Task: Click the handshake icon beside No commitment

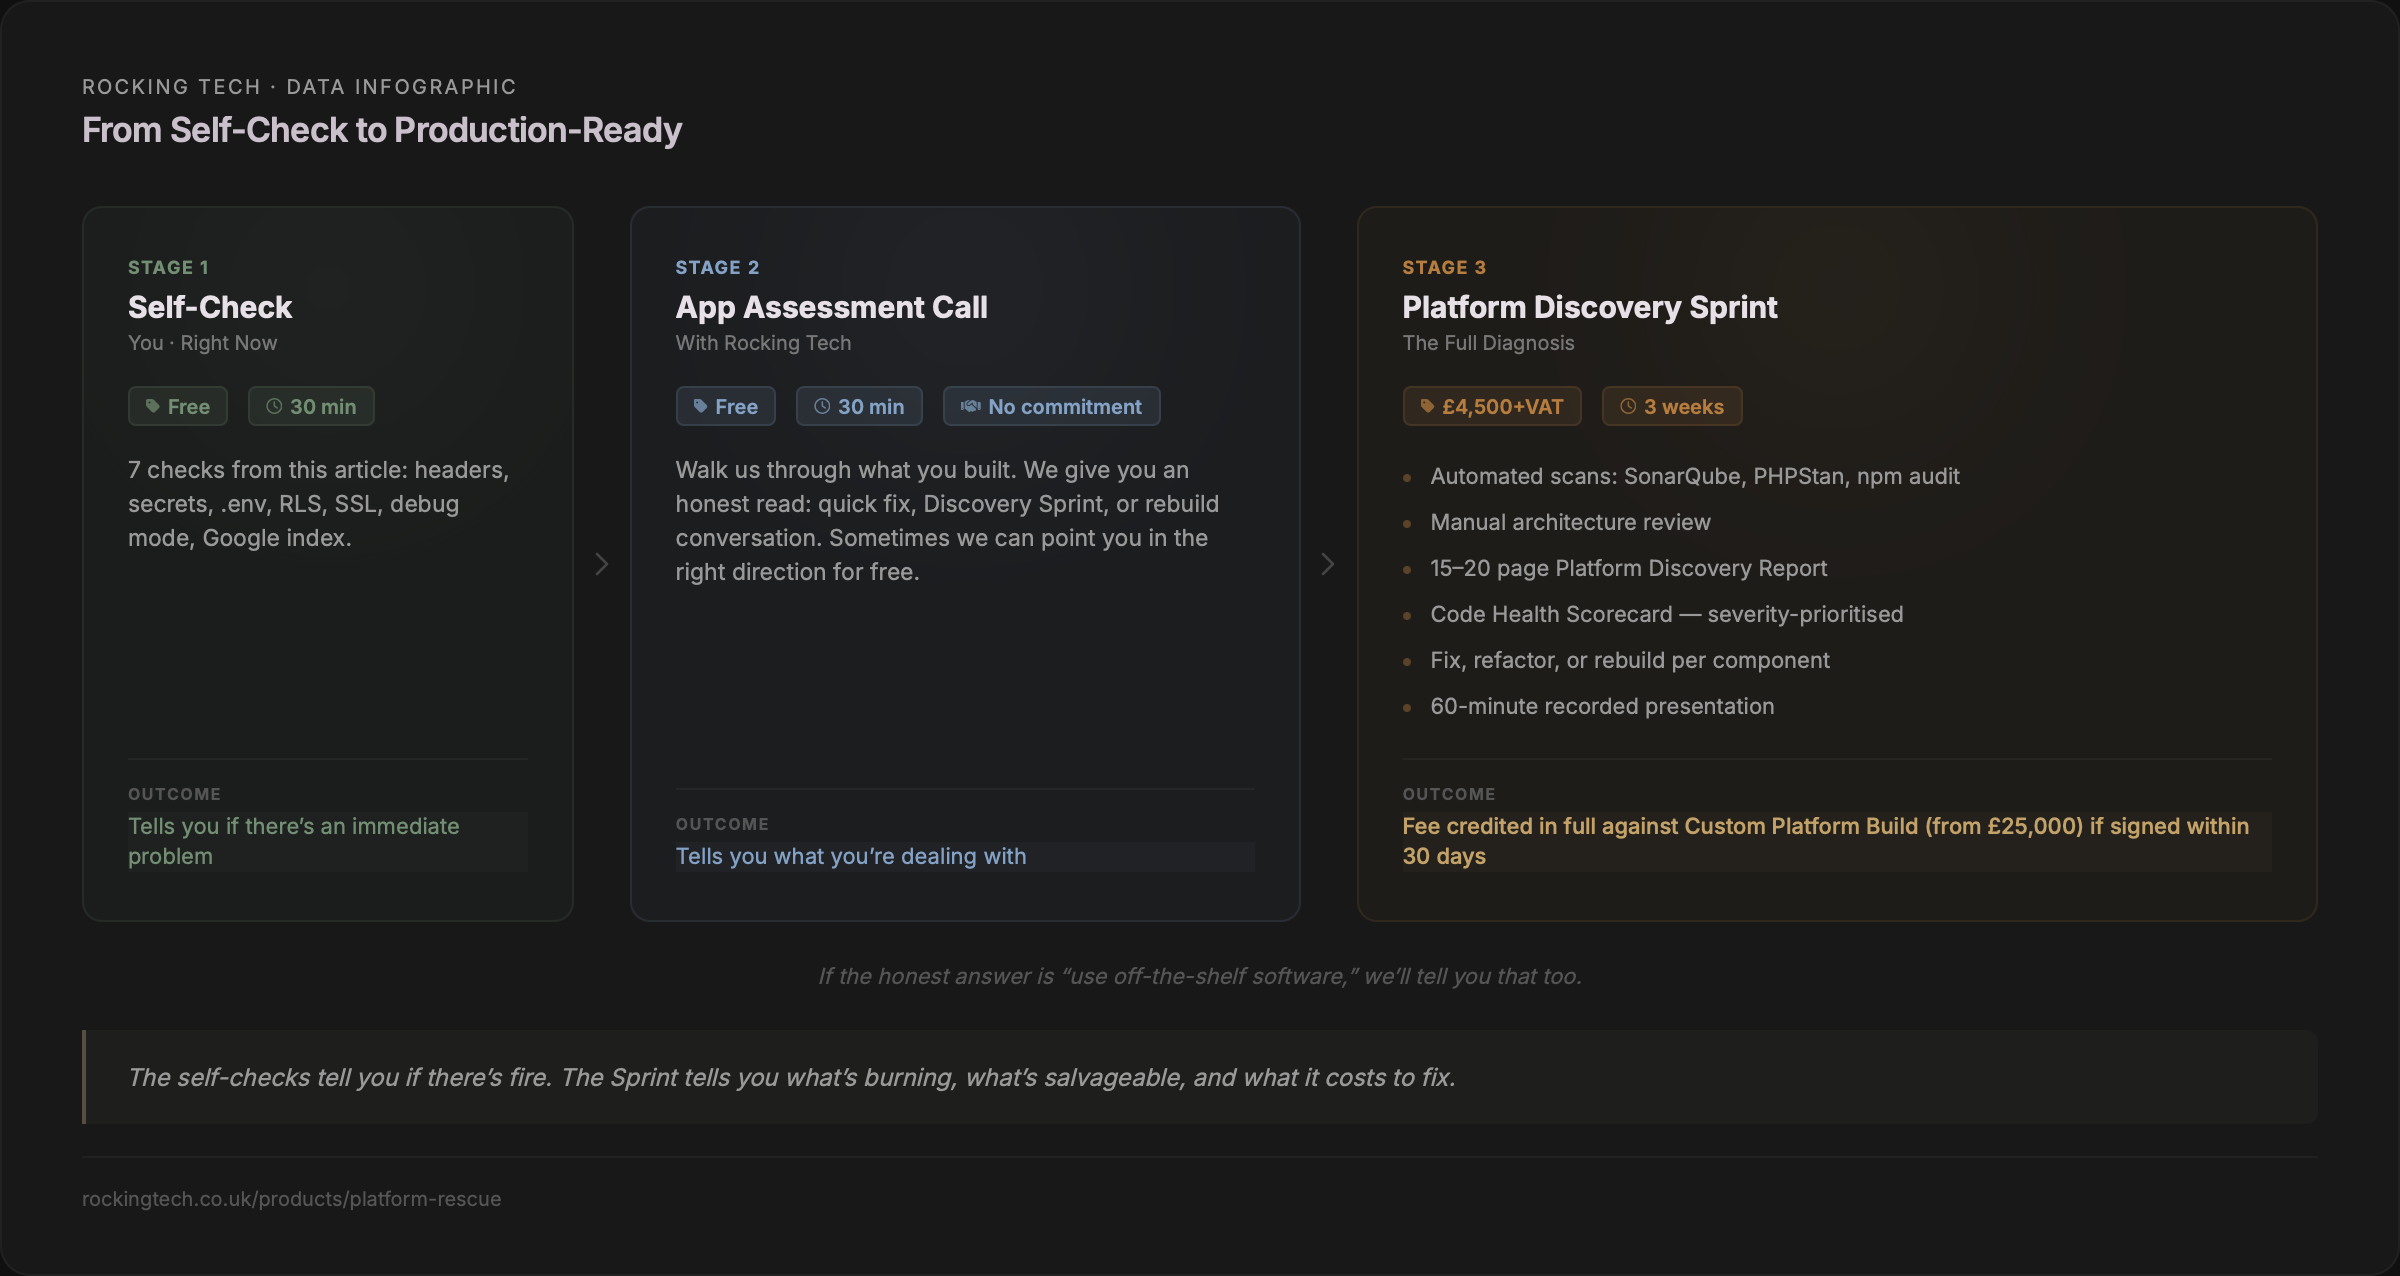Action: [x=970, y=406]
